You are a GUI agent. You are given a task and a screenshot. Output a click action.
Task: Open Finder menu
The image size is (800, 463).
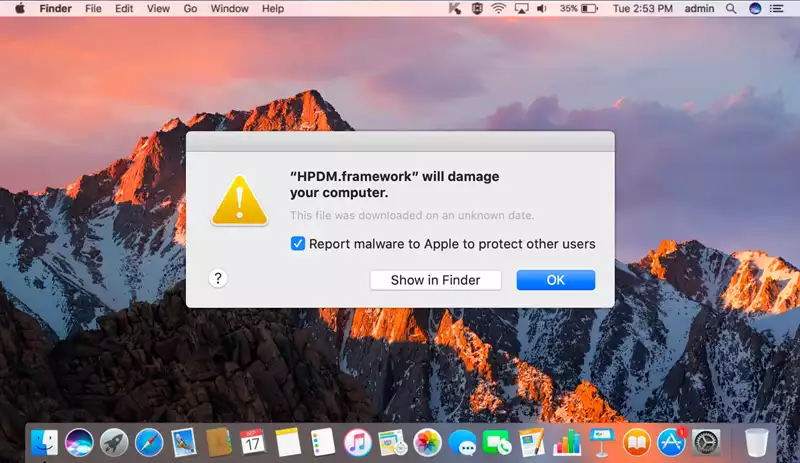[56, 9]
